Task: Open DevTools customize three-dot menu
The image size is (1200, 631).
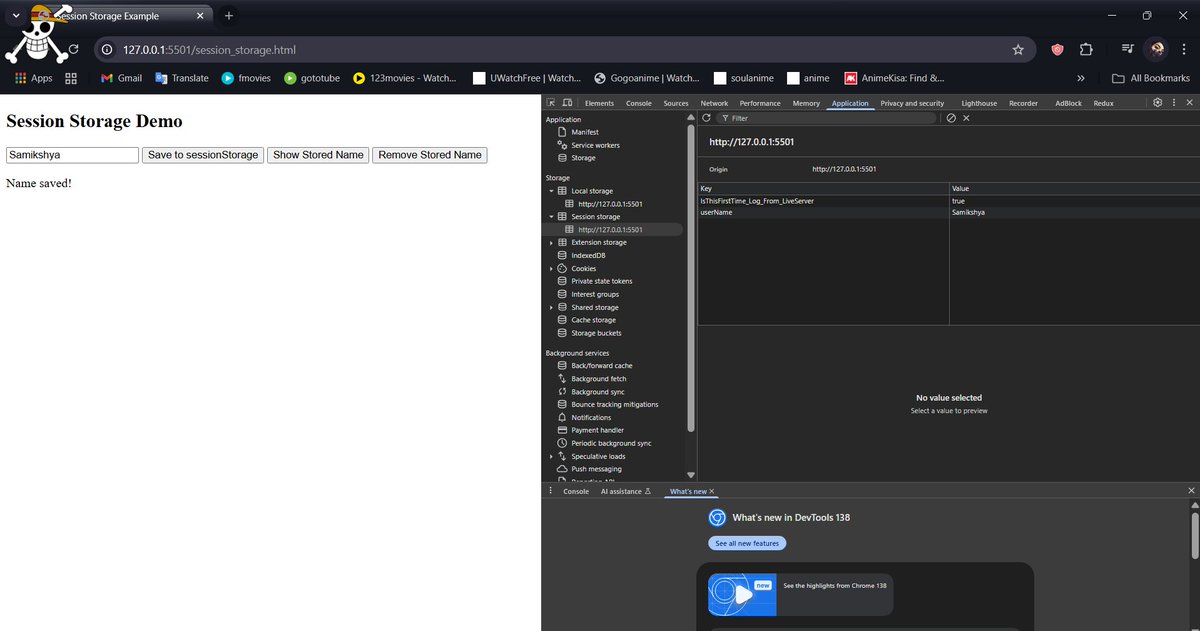Action: 1173,103
